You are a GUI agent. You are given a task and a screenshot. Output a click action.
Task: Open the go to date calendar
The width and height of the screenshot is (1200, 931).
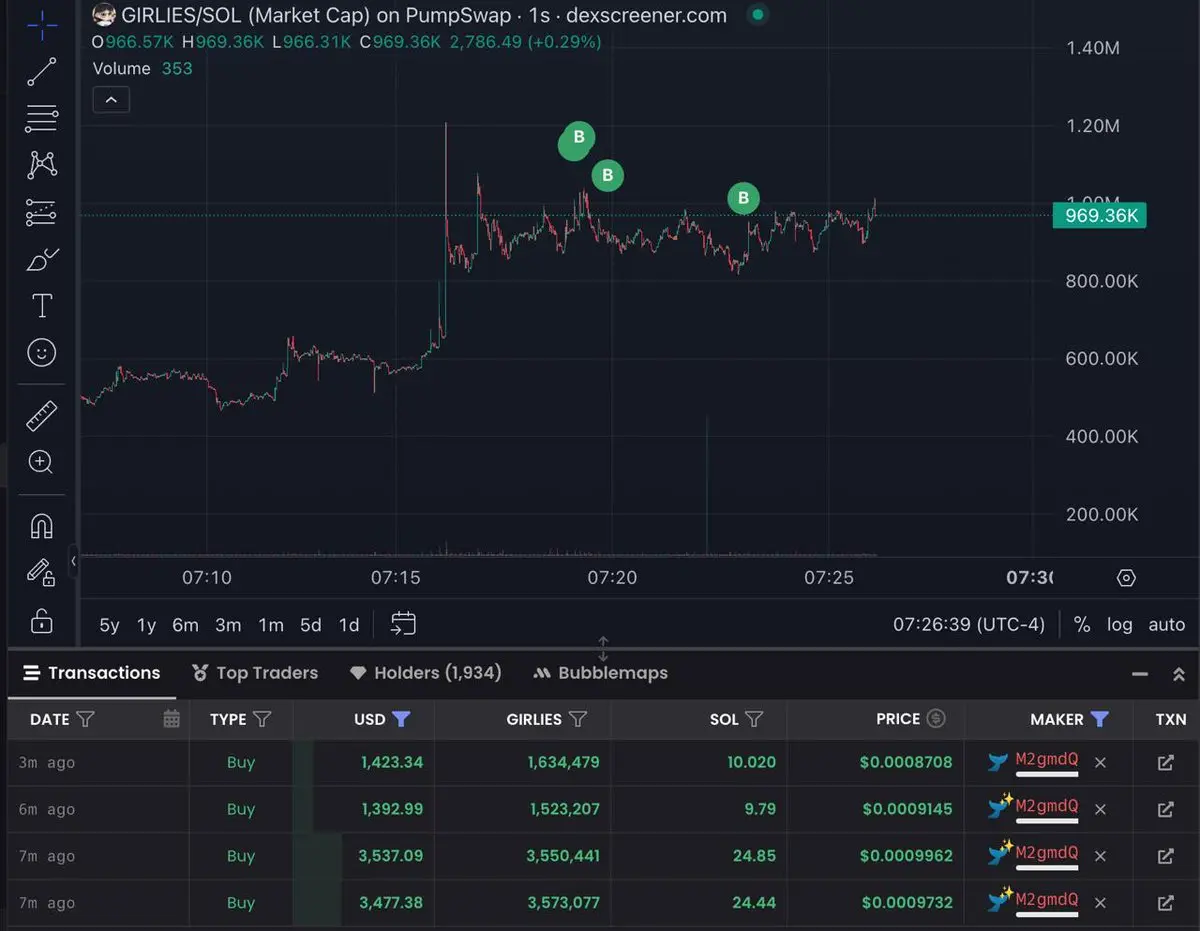tap(402, 624)
